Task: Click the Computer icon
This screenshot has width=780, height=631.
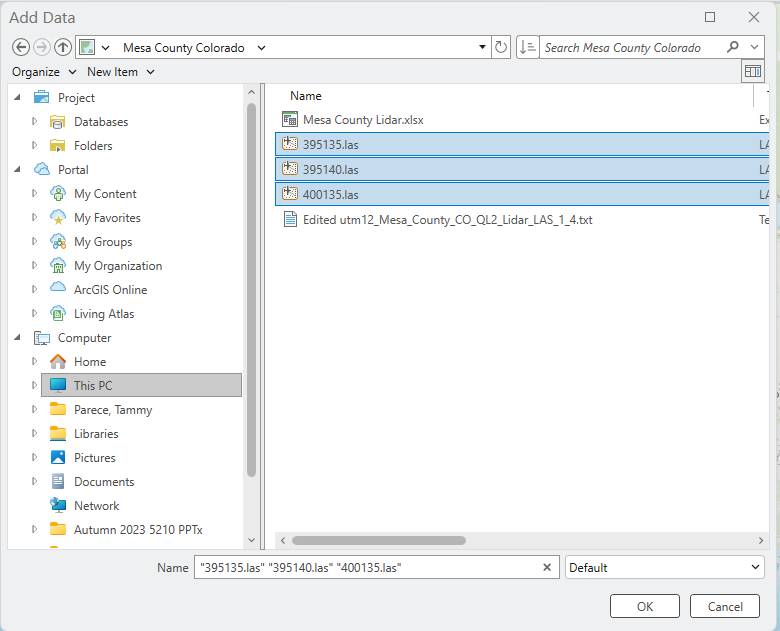Action: click(42, 338)
